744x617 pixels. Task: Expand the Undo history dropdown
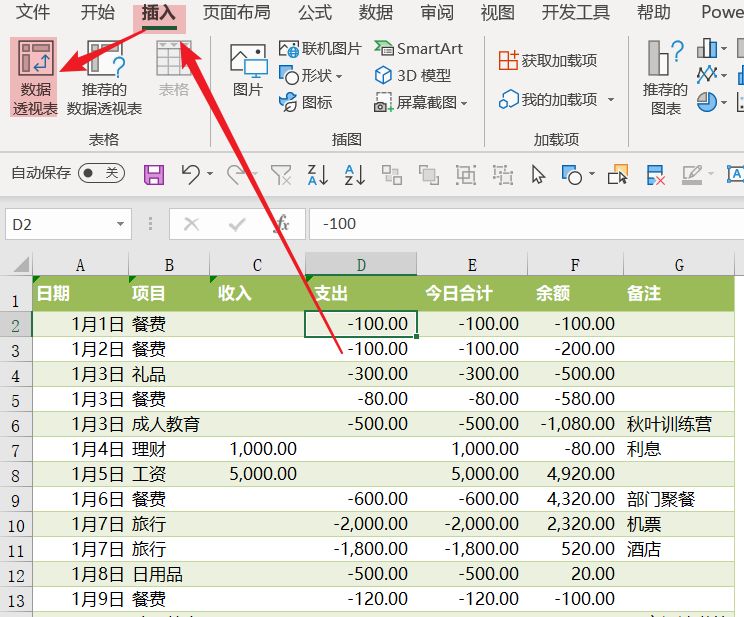pos(210,174)
